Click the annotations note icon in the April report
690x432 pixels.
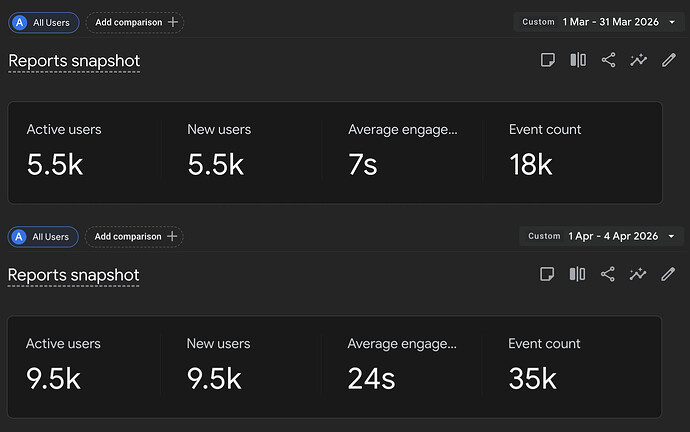(547, 274)
